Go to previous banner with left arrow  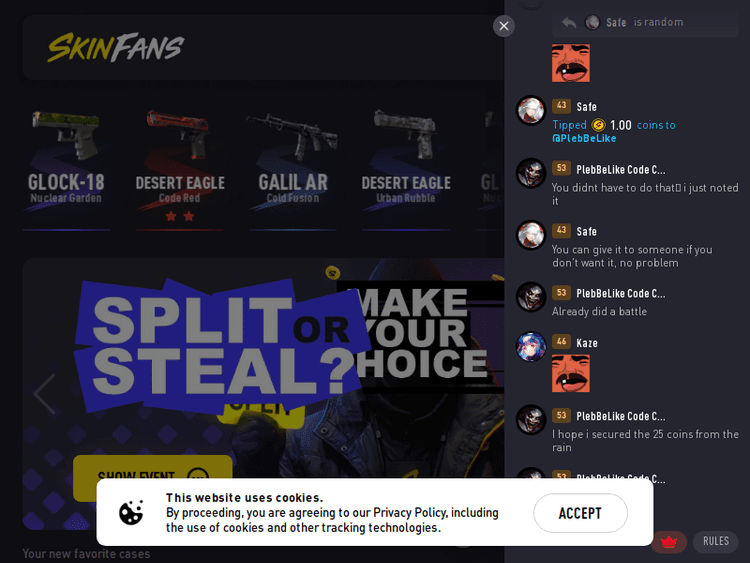[x=45, y=394]
